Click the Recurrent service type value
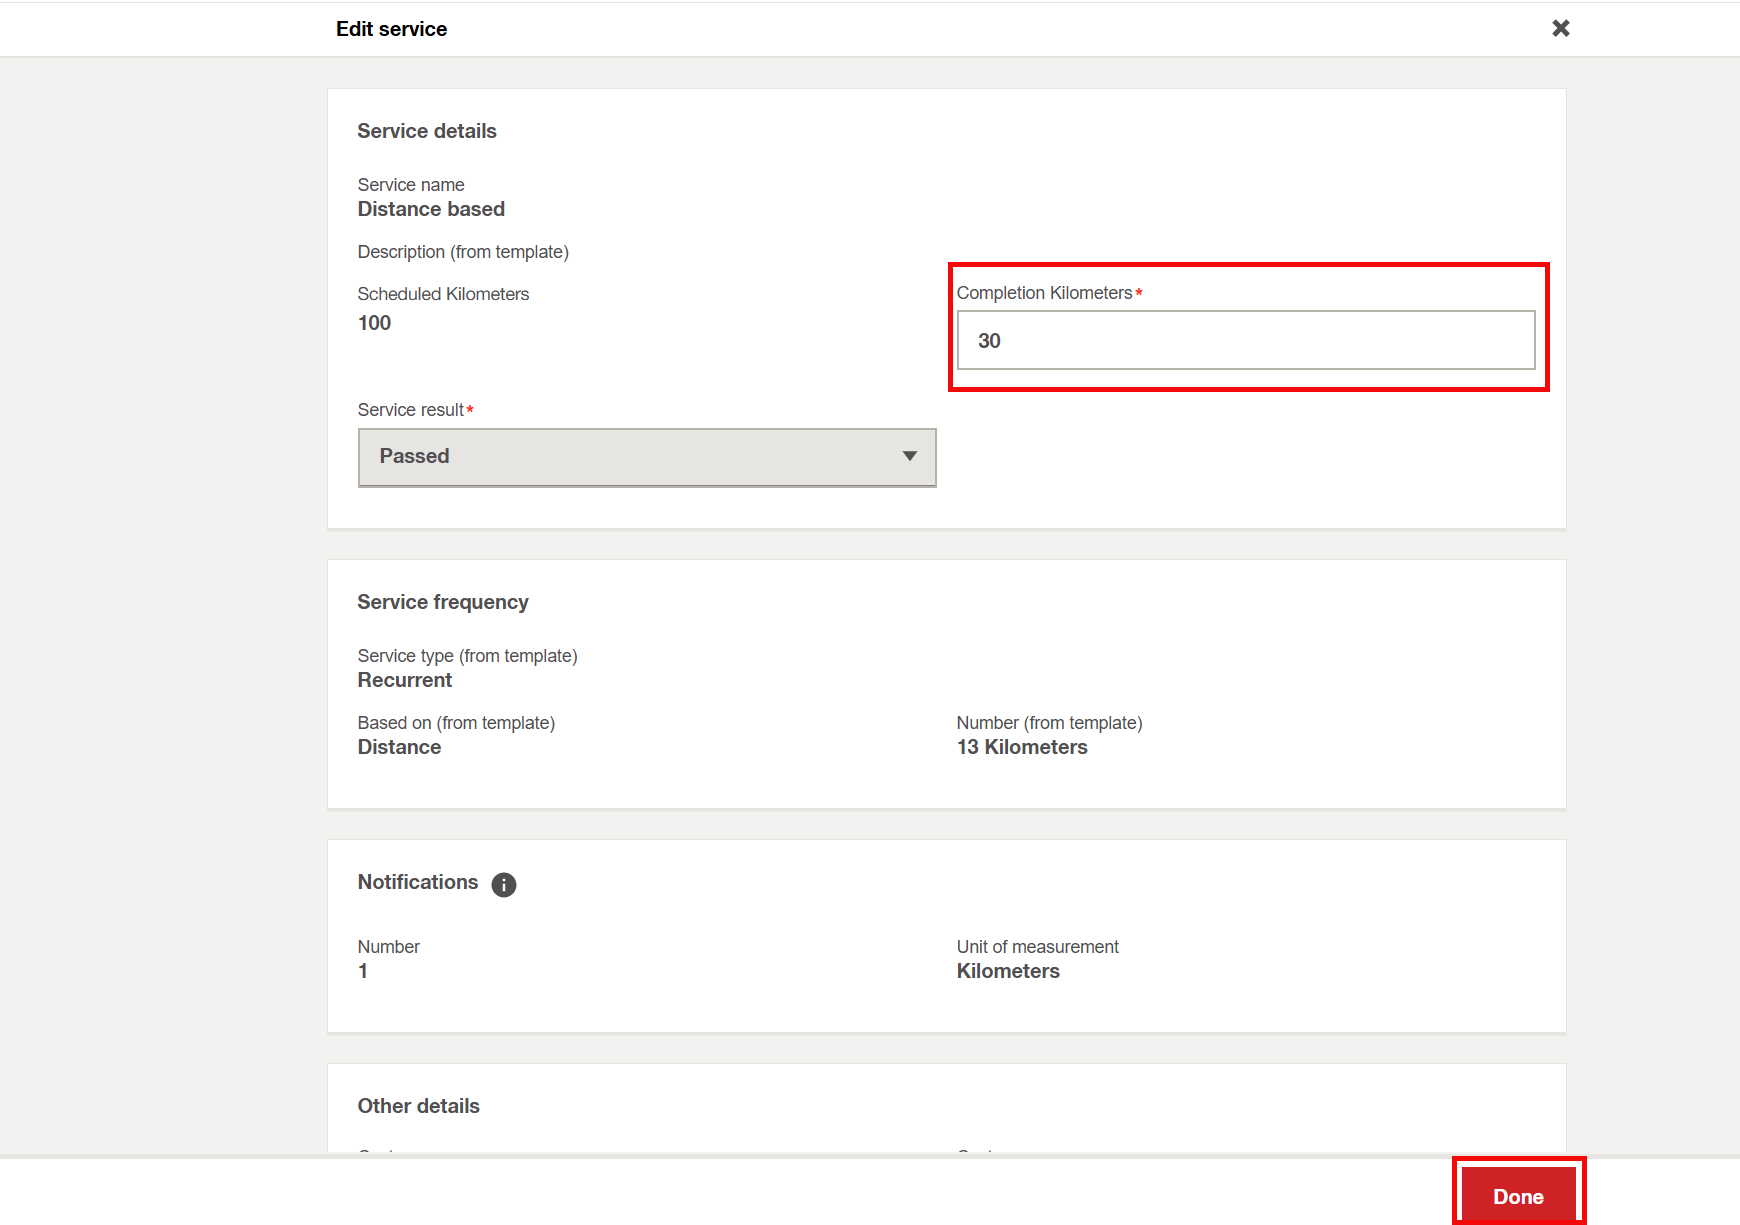This screenshot has width=1740, height=1225. 405,680
